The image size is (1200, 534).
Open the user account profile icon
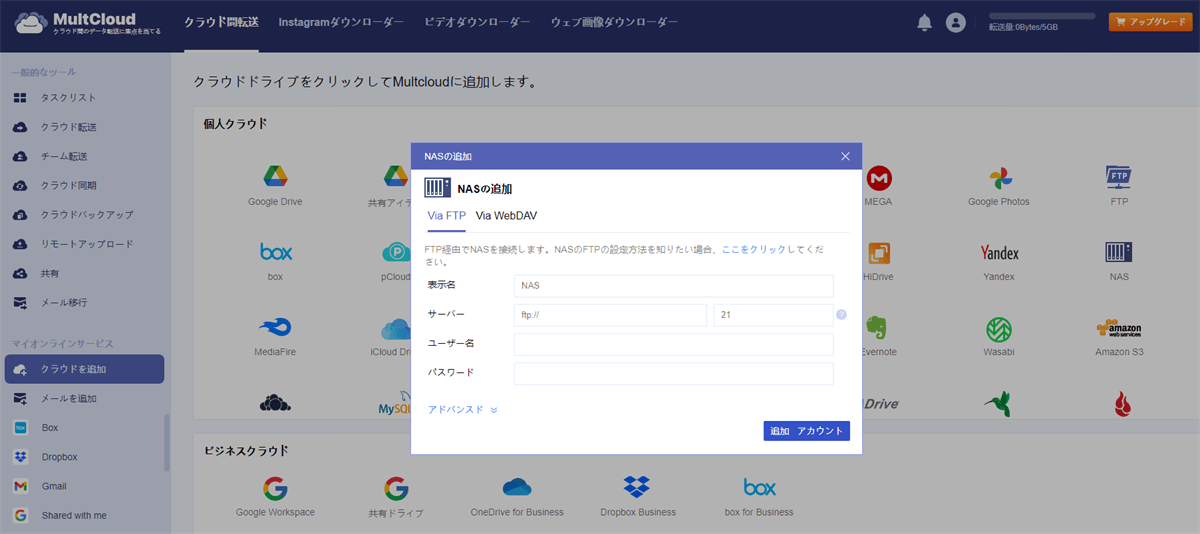click(956, 22)
